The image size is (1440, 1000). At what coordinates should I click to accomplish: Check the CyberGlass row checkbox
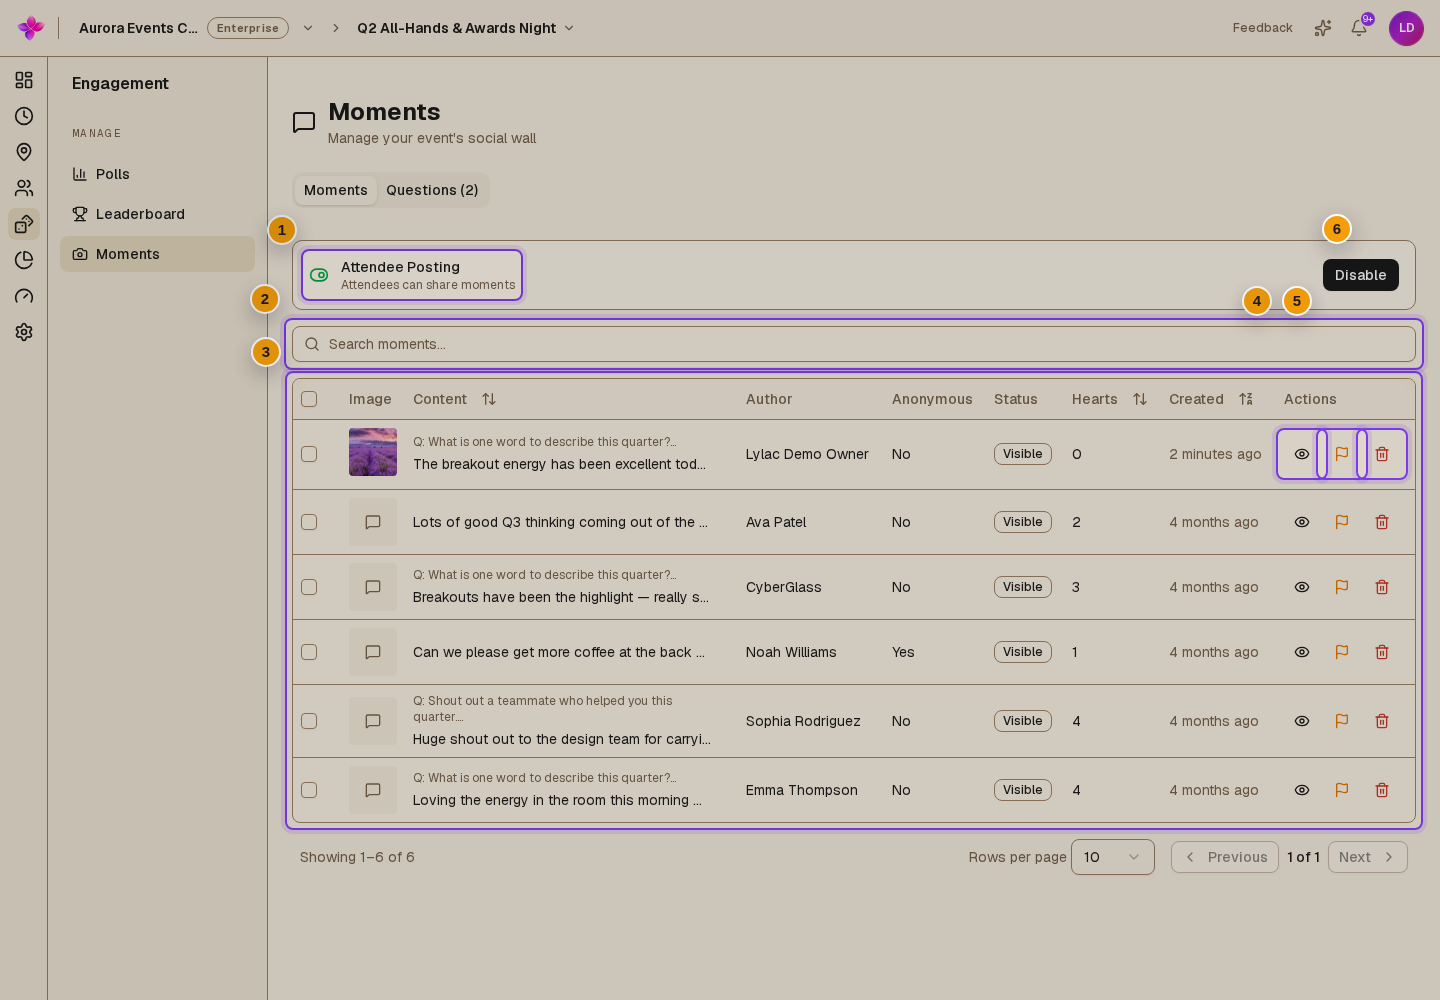309,587
